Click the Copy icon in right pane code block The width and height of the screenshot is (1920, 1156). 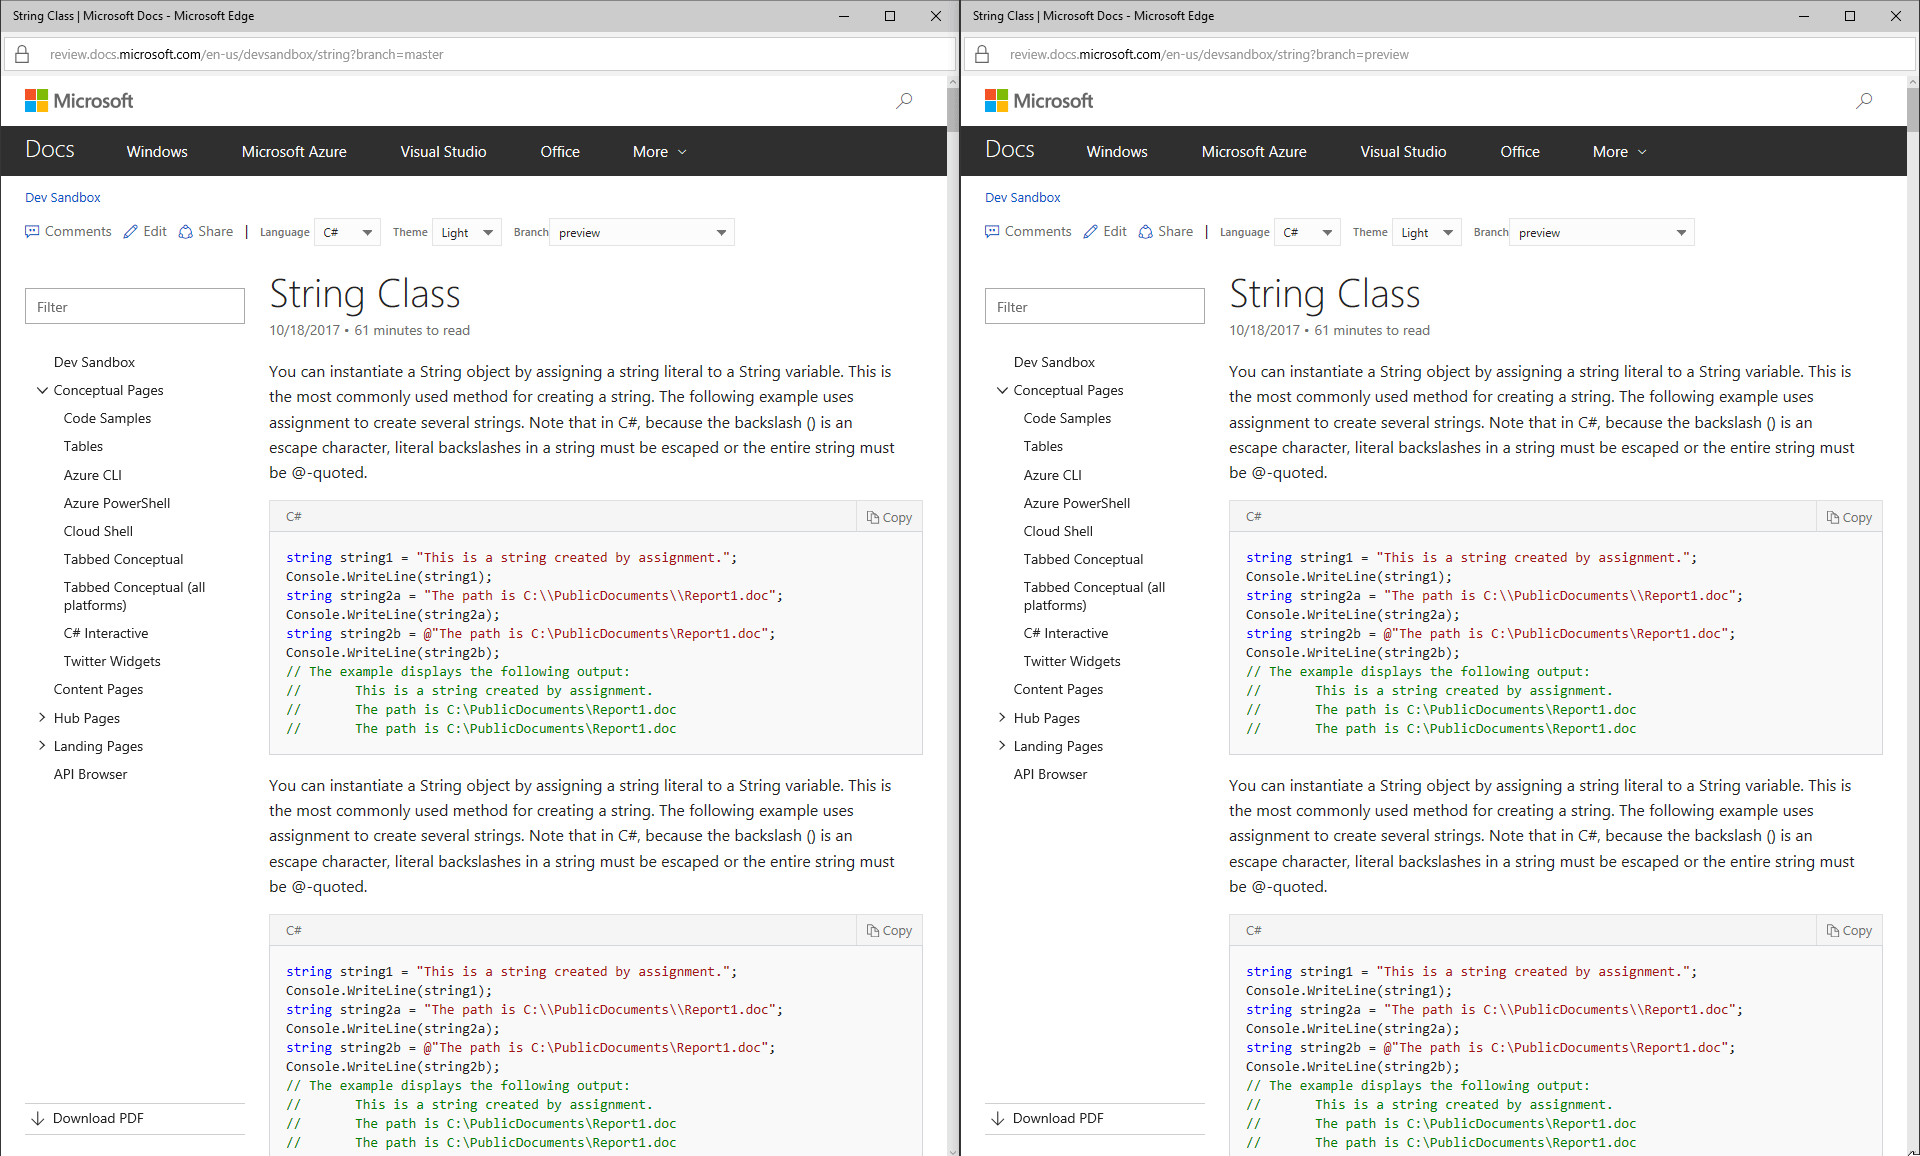coord(1849,516)
